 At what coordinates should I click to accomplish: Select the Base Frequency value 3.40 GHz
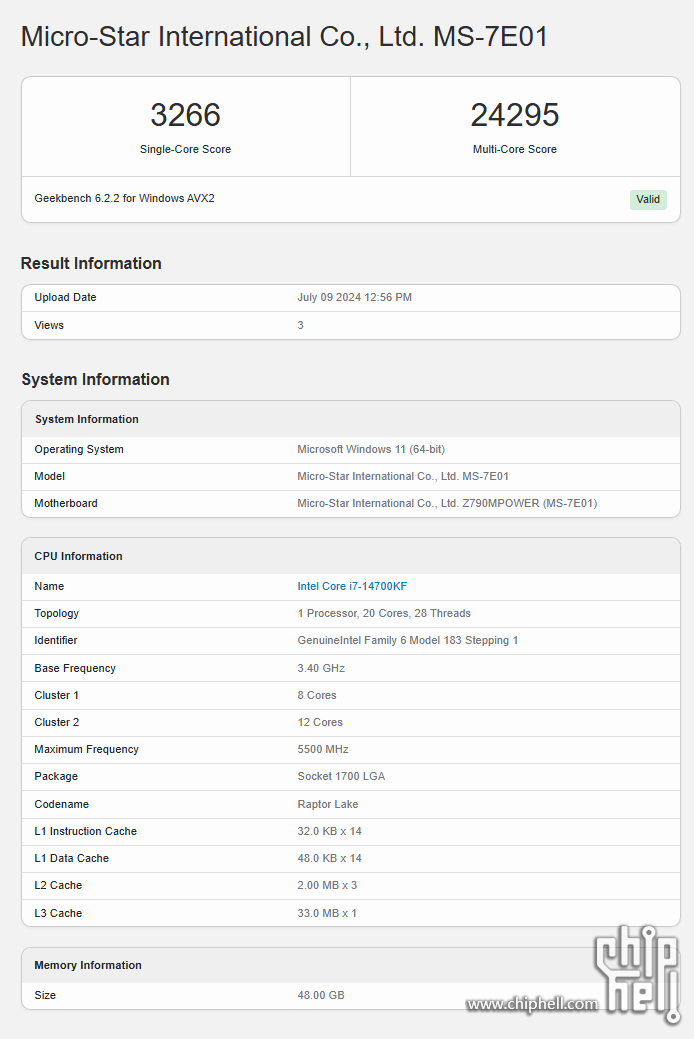pyautogui.click(x=321, y=669)
